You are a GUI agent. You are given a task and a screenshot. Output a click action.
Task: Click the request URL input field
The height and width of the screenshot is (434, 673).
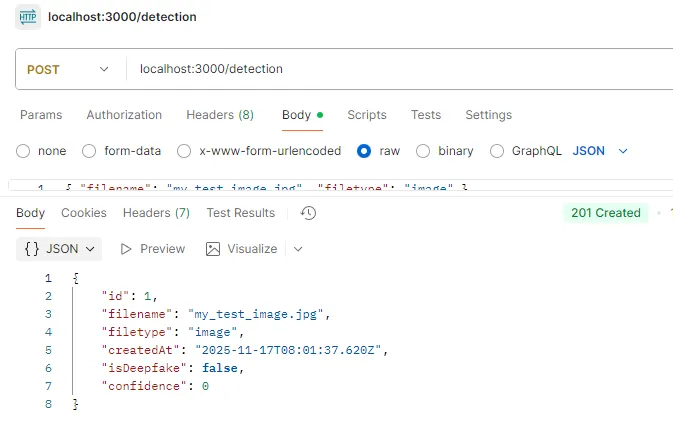pos(400,69)
